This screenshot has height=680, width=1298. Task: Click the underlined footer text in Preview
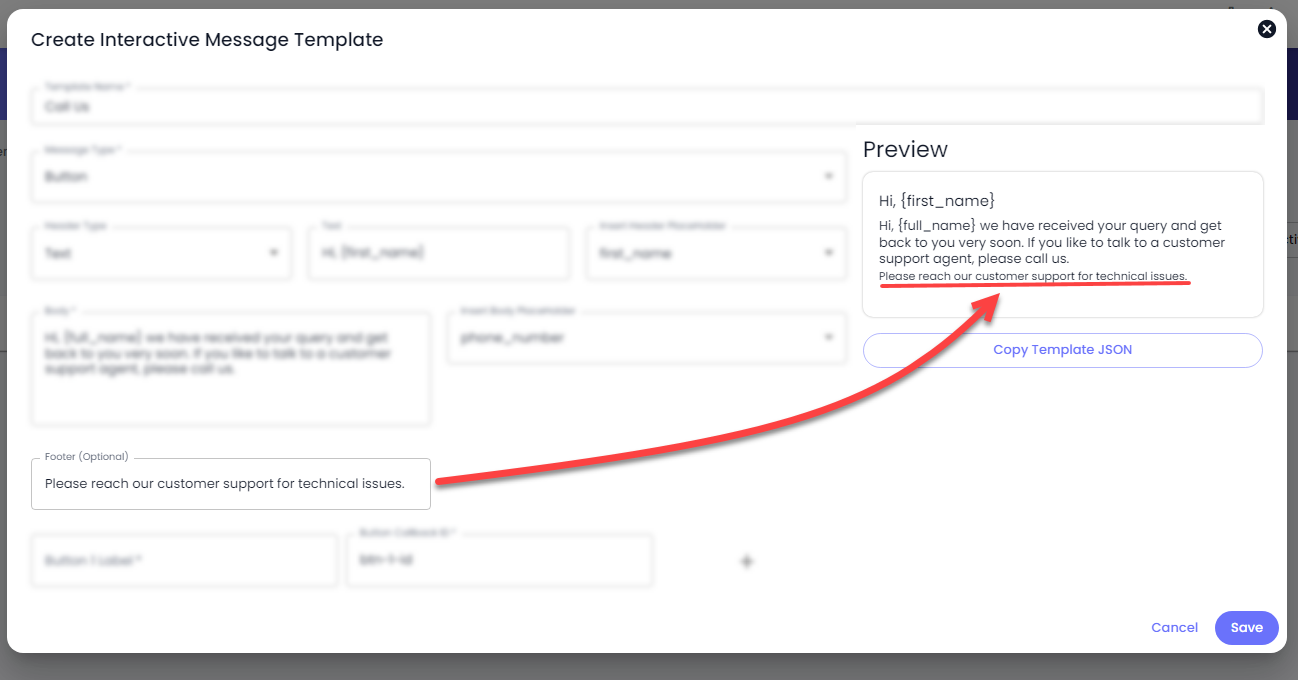click(1033, 276)
